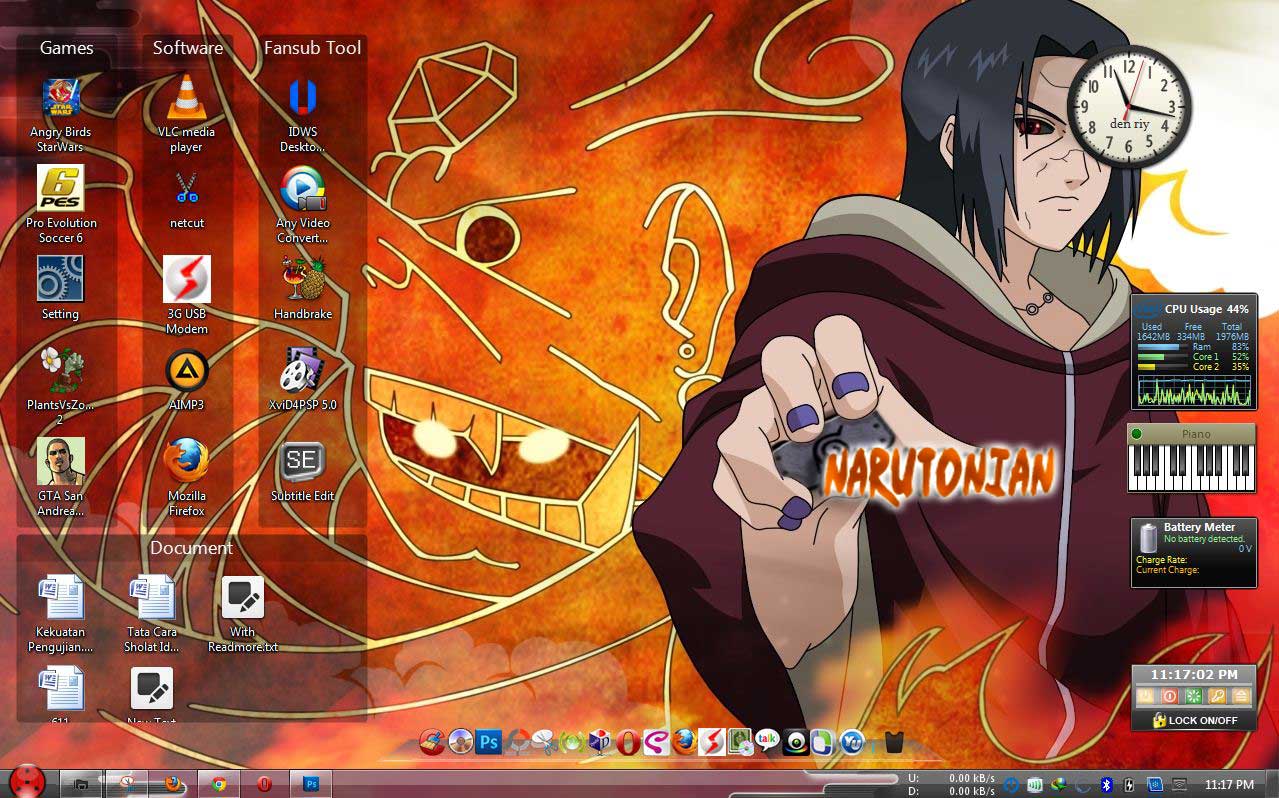Click the Bluetooth icon in the system tray
The height and width of the screenshot is (798, 1279).
pyautogui.click(x=1106, y=784)
